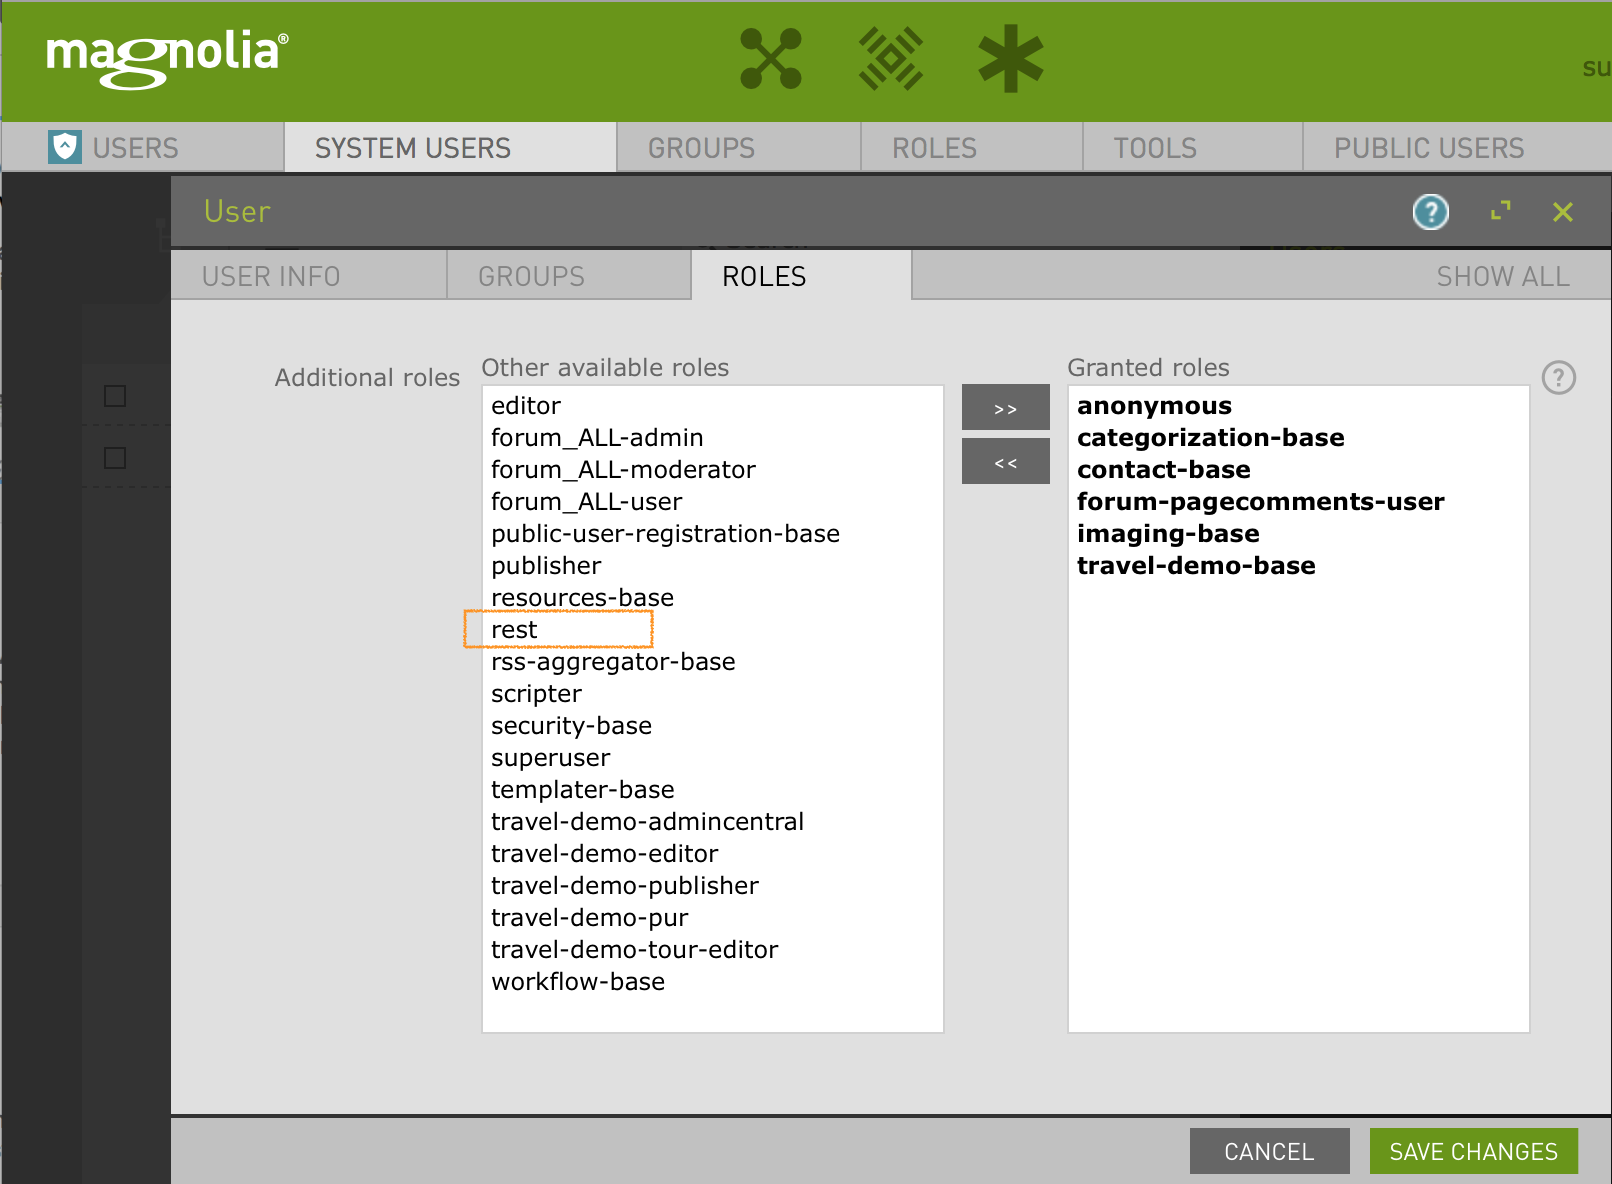The height and width of the screenshot is (1184, 1612).
Task: Expand the User dialog to fullscreen
Action: click(1500, 211)
